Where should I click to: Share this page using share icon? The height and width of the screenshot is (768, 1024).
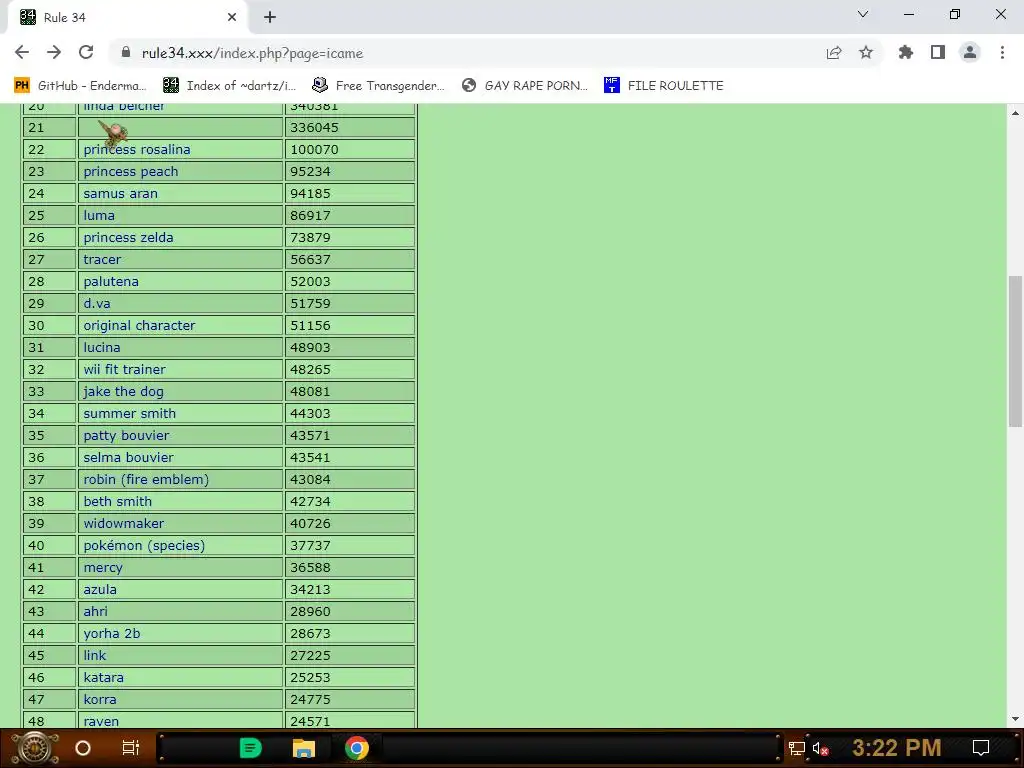tap(834, 52)
